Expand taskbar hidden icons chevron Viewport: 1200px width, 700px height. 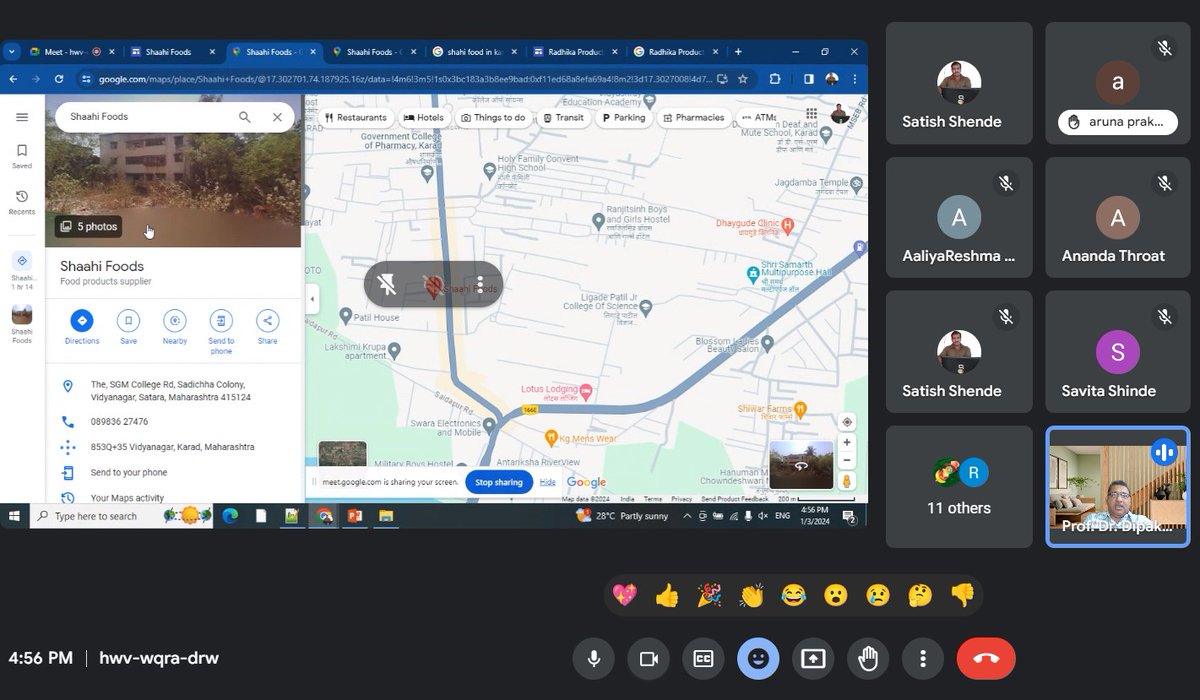pos(687,516)
